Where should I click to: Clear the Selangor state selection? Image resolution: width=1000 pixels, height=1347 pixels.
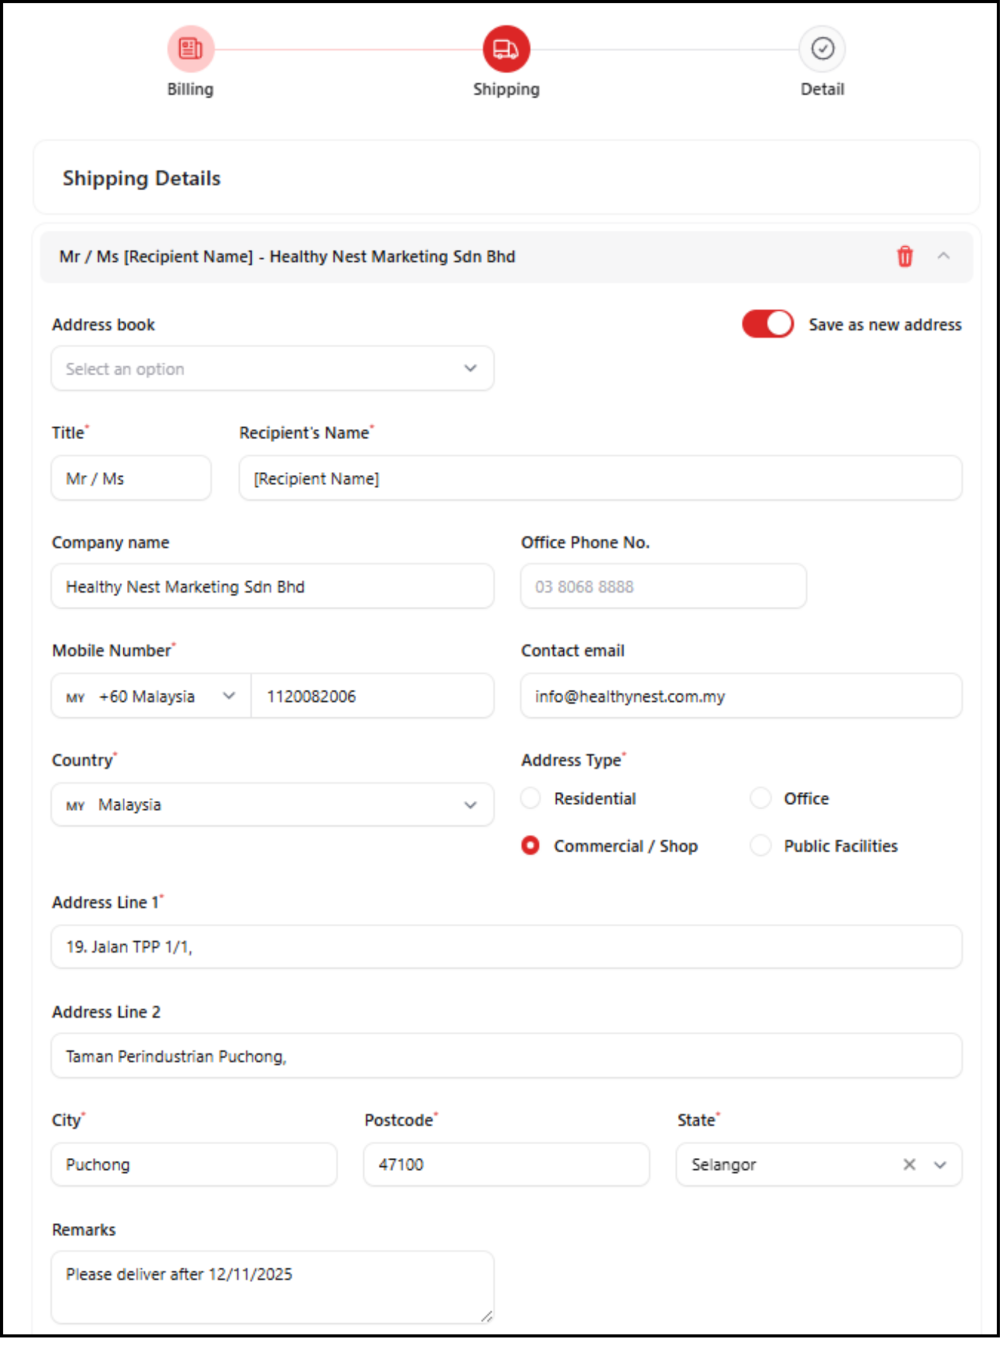coord(909,1164)
